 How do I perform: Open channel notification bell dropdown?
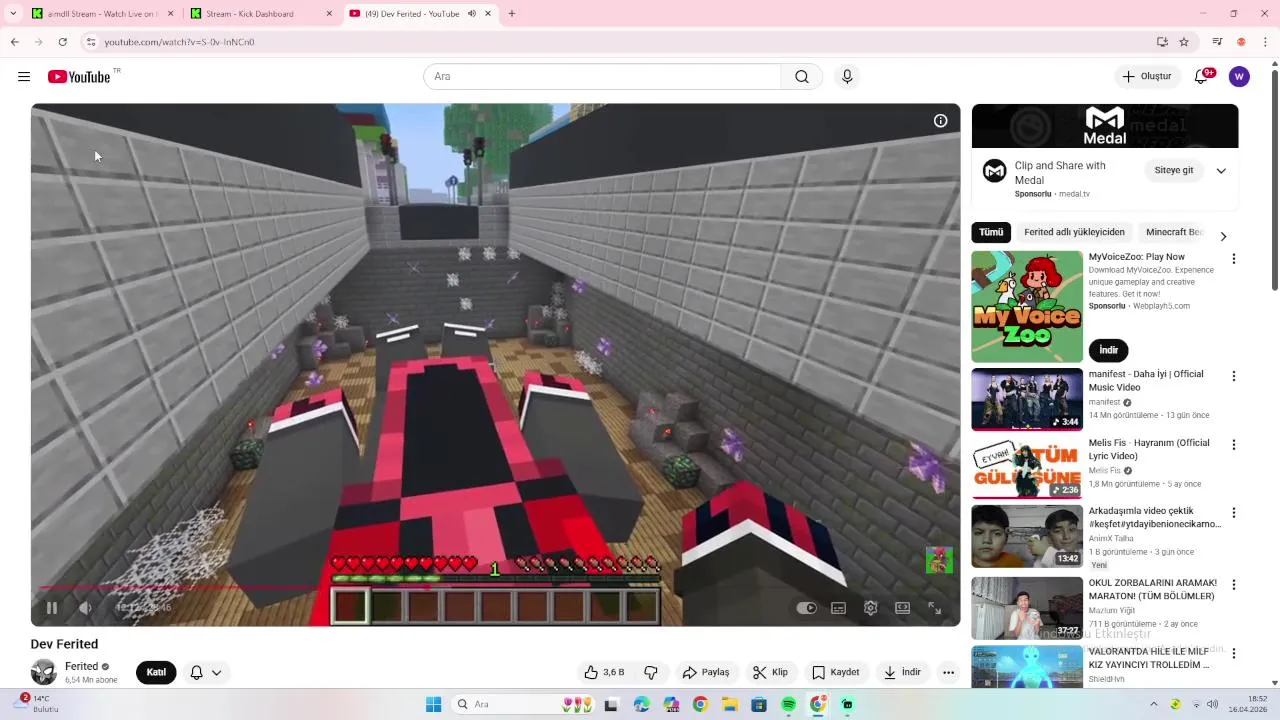click(x=205, y=672)
